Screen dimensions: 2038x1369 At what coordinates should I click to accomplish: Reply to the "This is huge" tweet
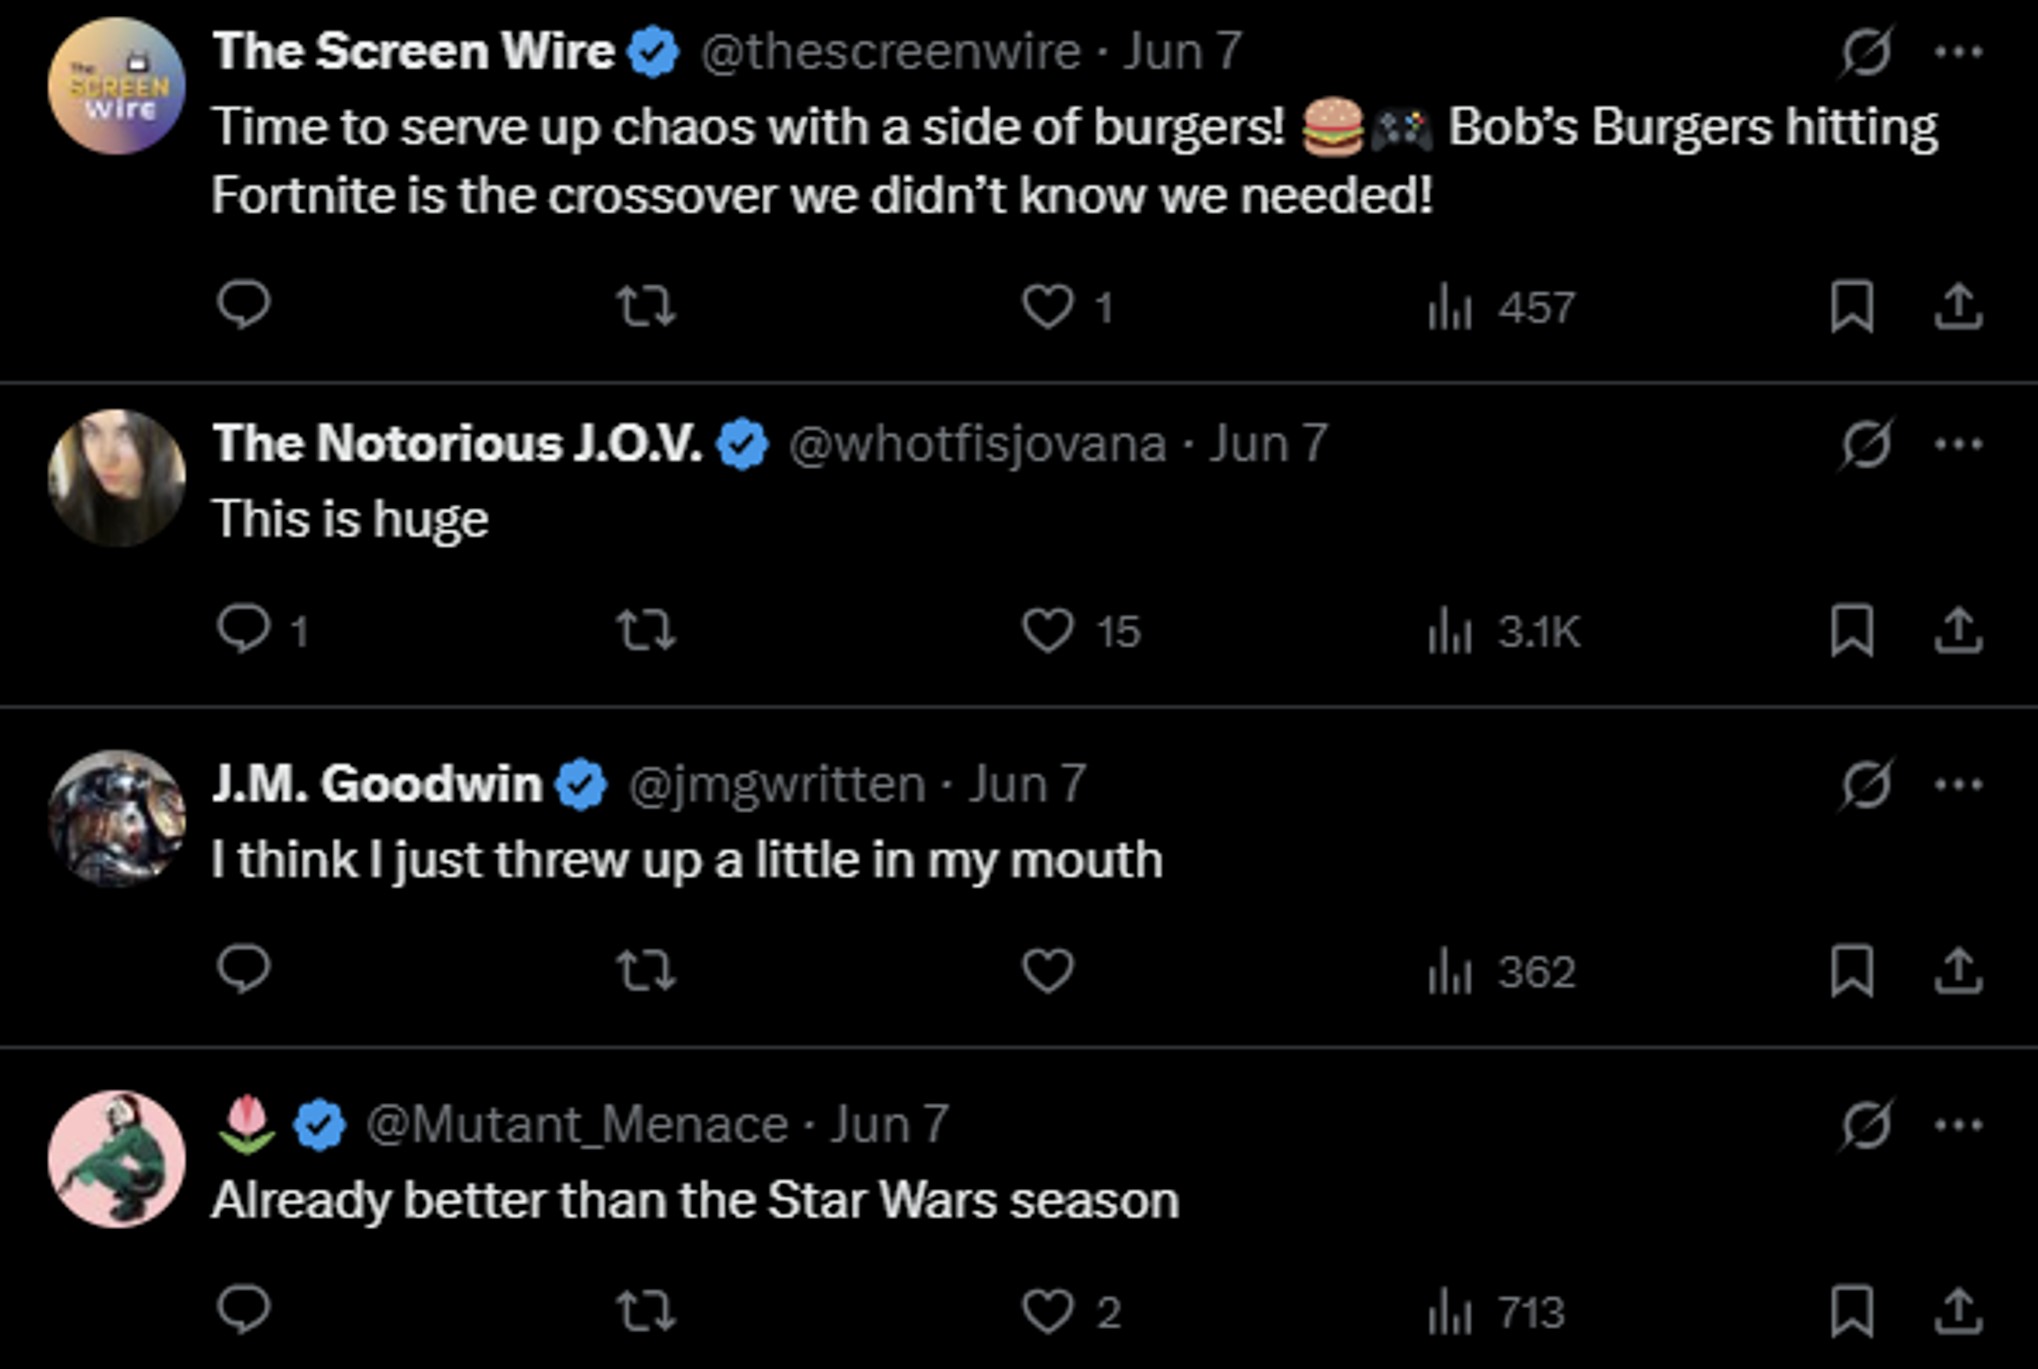coord(243,630)
